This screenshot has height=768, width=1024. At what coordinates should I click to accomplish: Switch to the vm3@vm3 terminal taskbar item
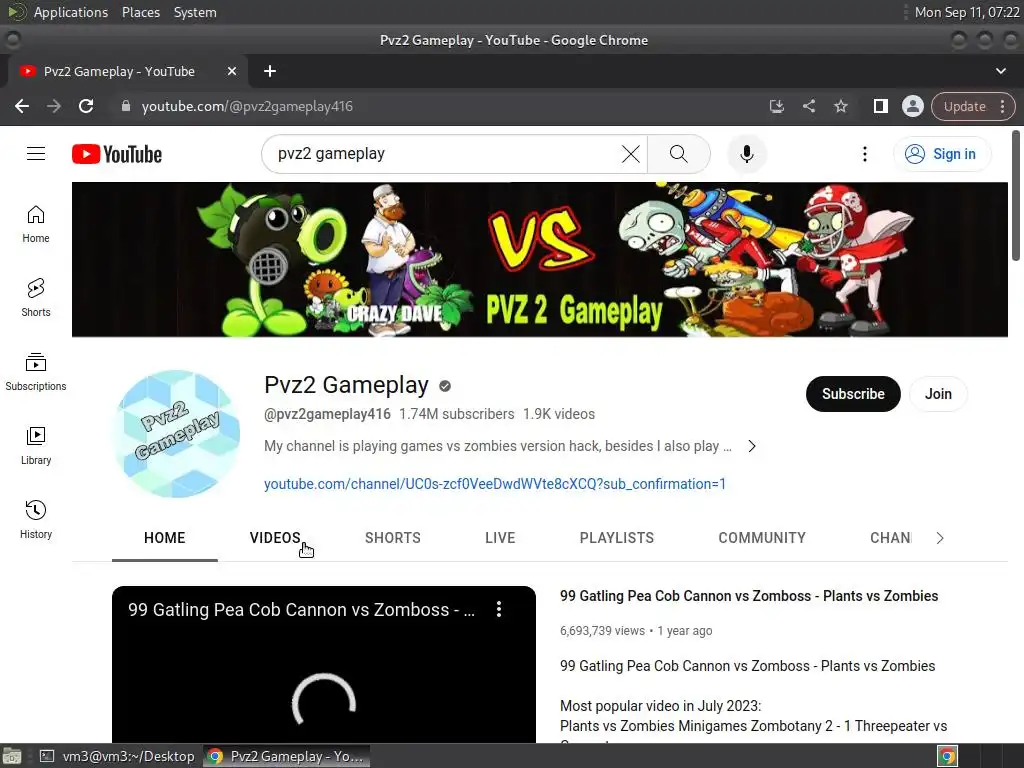(118, 756)
